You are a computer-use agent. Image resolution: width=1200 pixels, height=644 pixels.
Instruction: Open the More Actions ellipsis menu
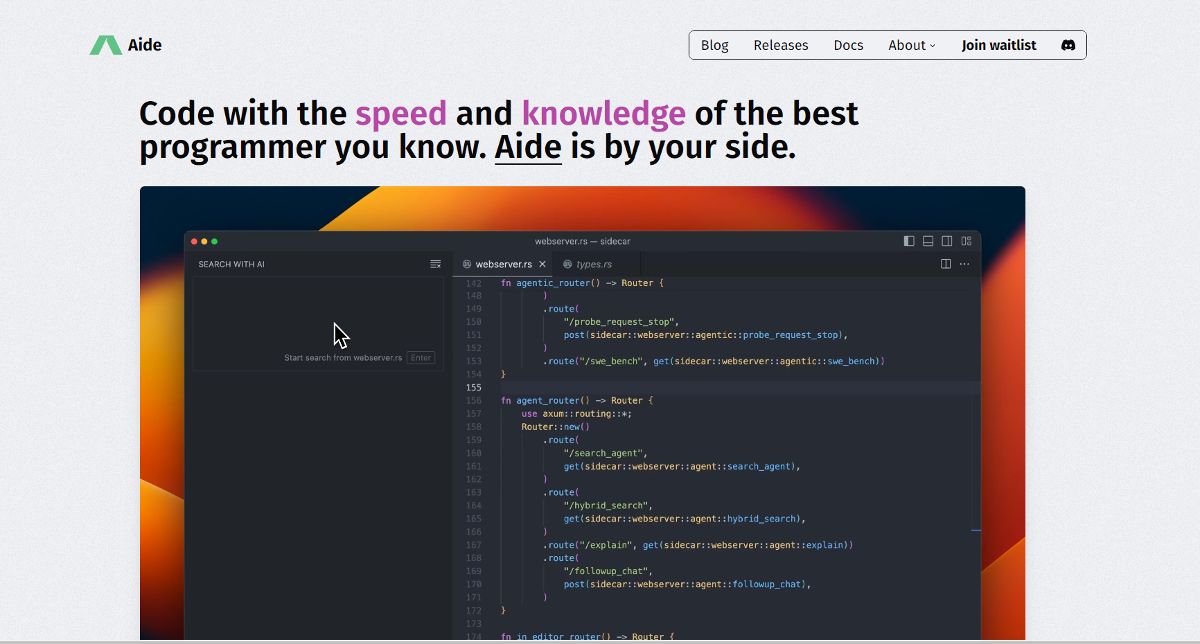(x=963, y=264)
